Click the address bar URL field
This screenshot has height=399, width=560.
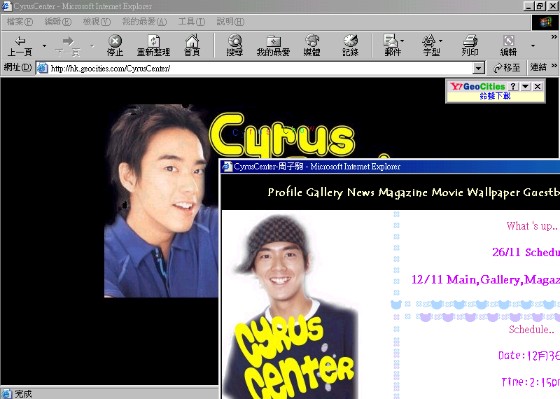(x=260, y=68)
